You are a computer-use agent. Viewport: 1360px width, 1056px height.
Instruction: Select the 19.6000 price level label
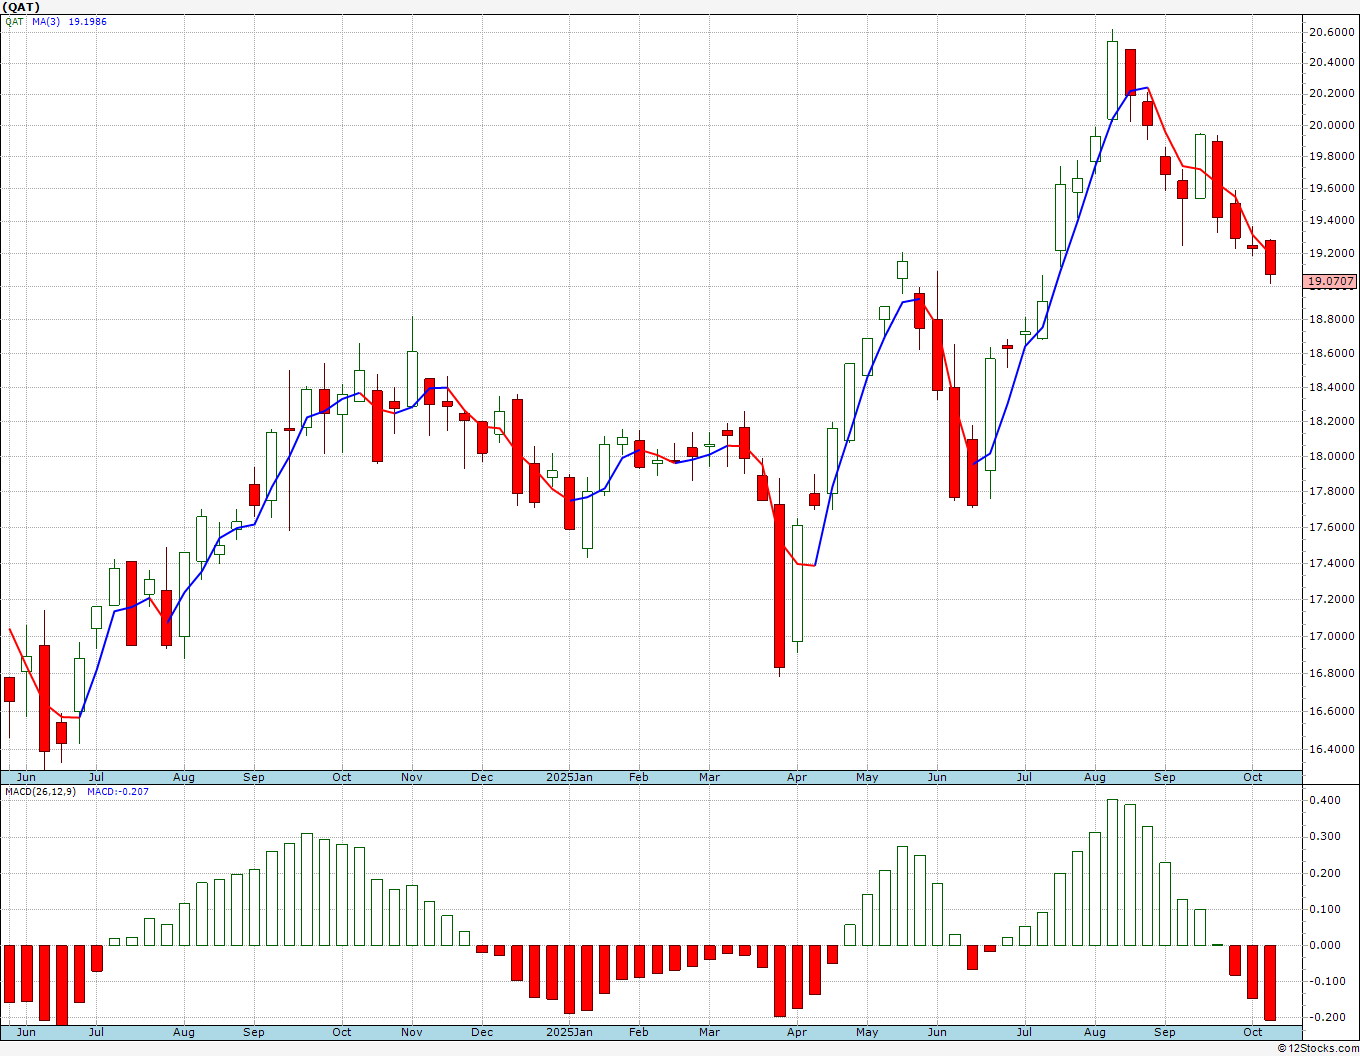pyautogui.click(x=1332, y=189)
